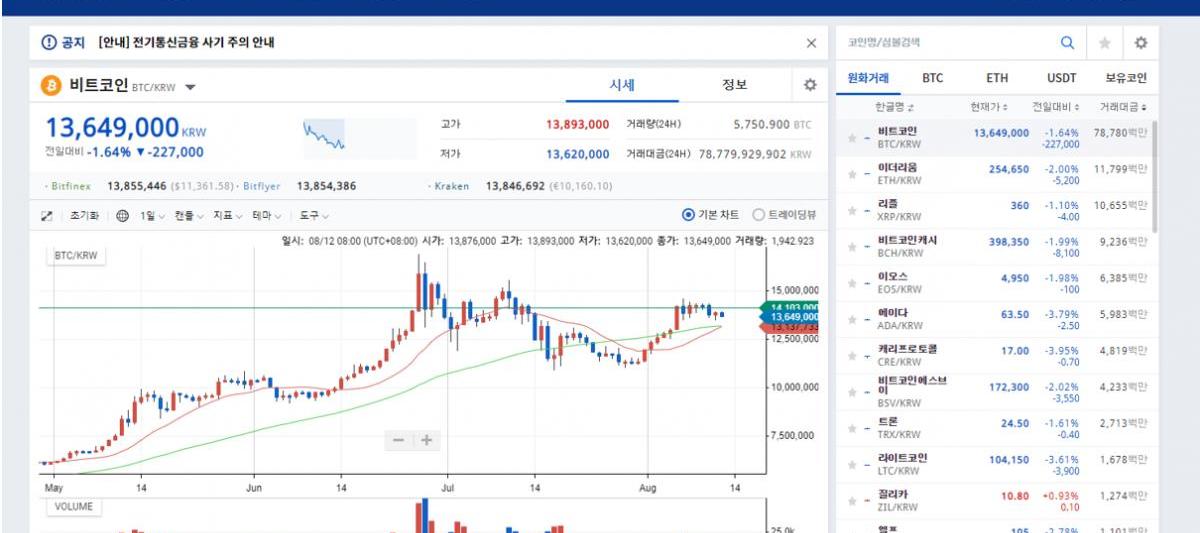
Task: Favorite 이더리움 with its star toggle
Action: point(852,174)
